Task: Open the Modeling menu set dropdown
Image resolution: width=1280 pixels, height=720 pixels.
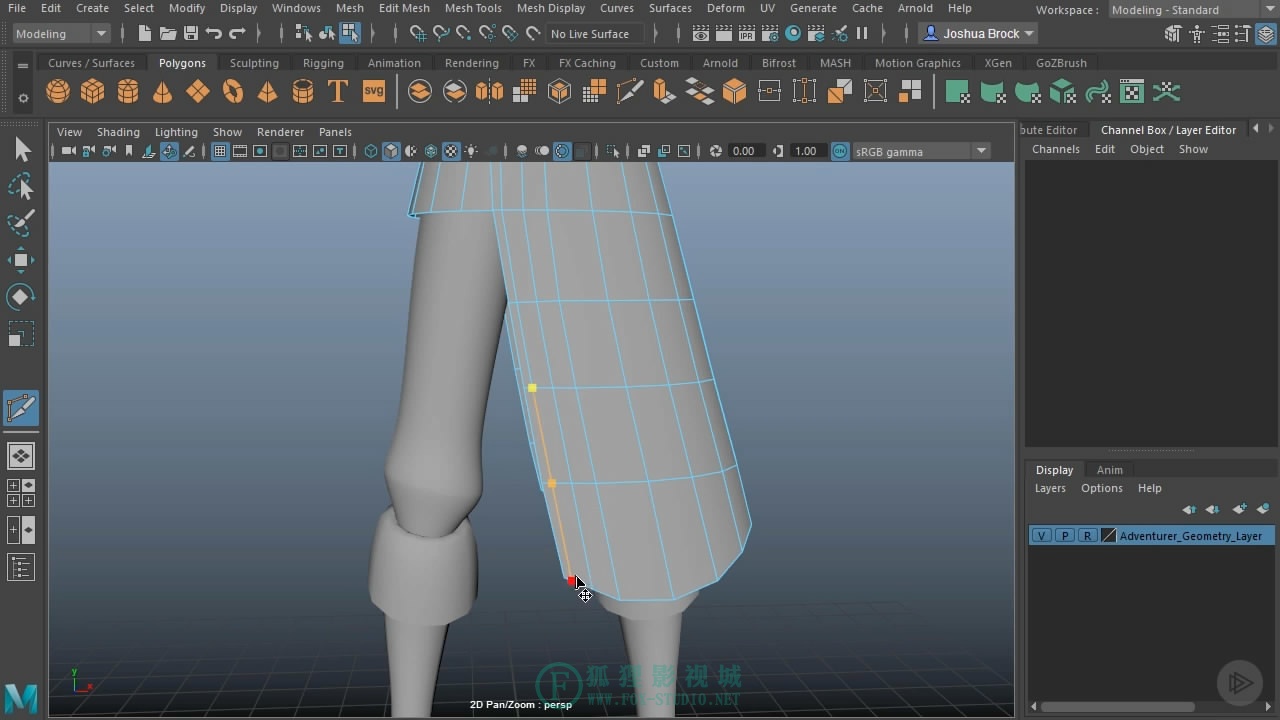Action: (61, 33)
